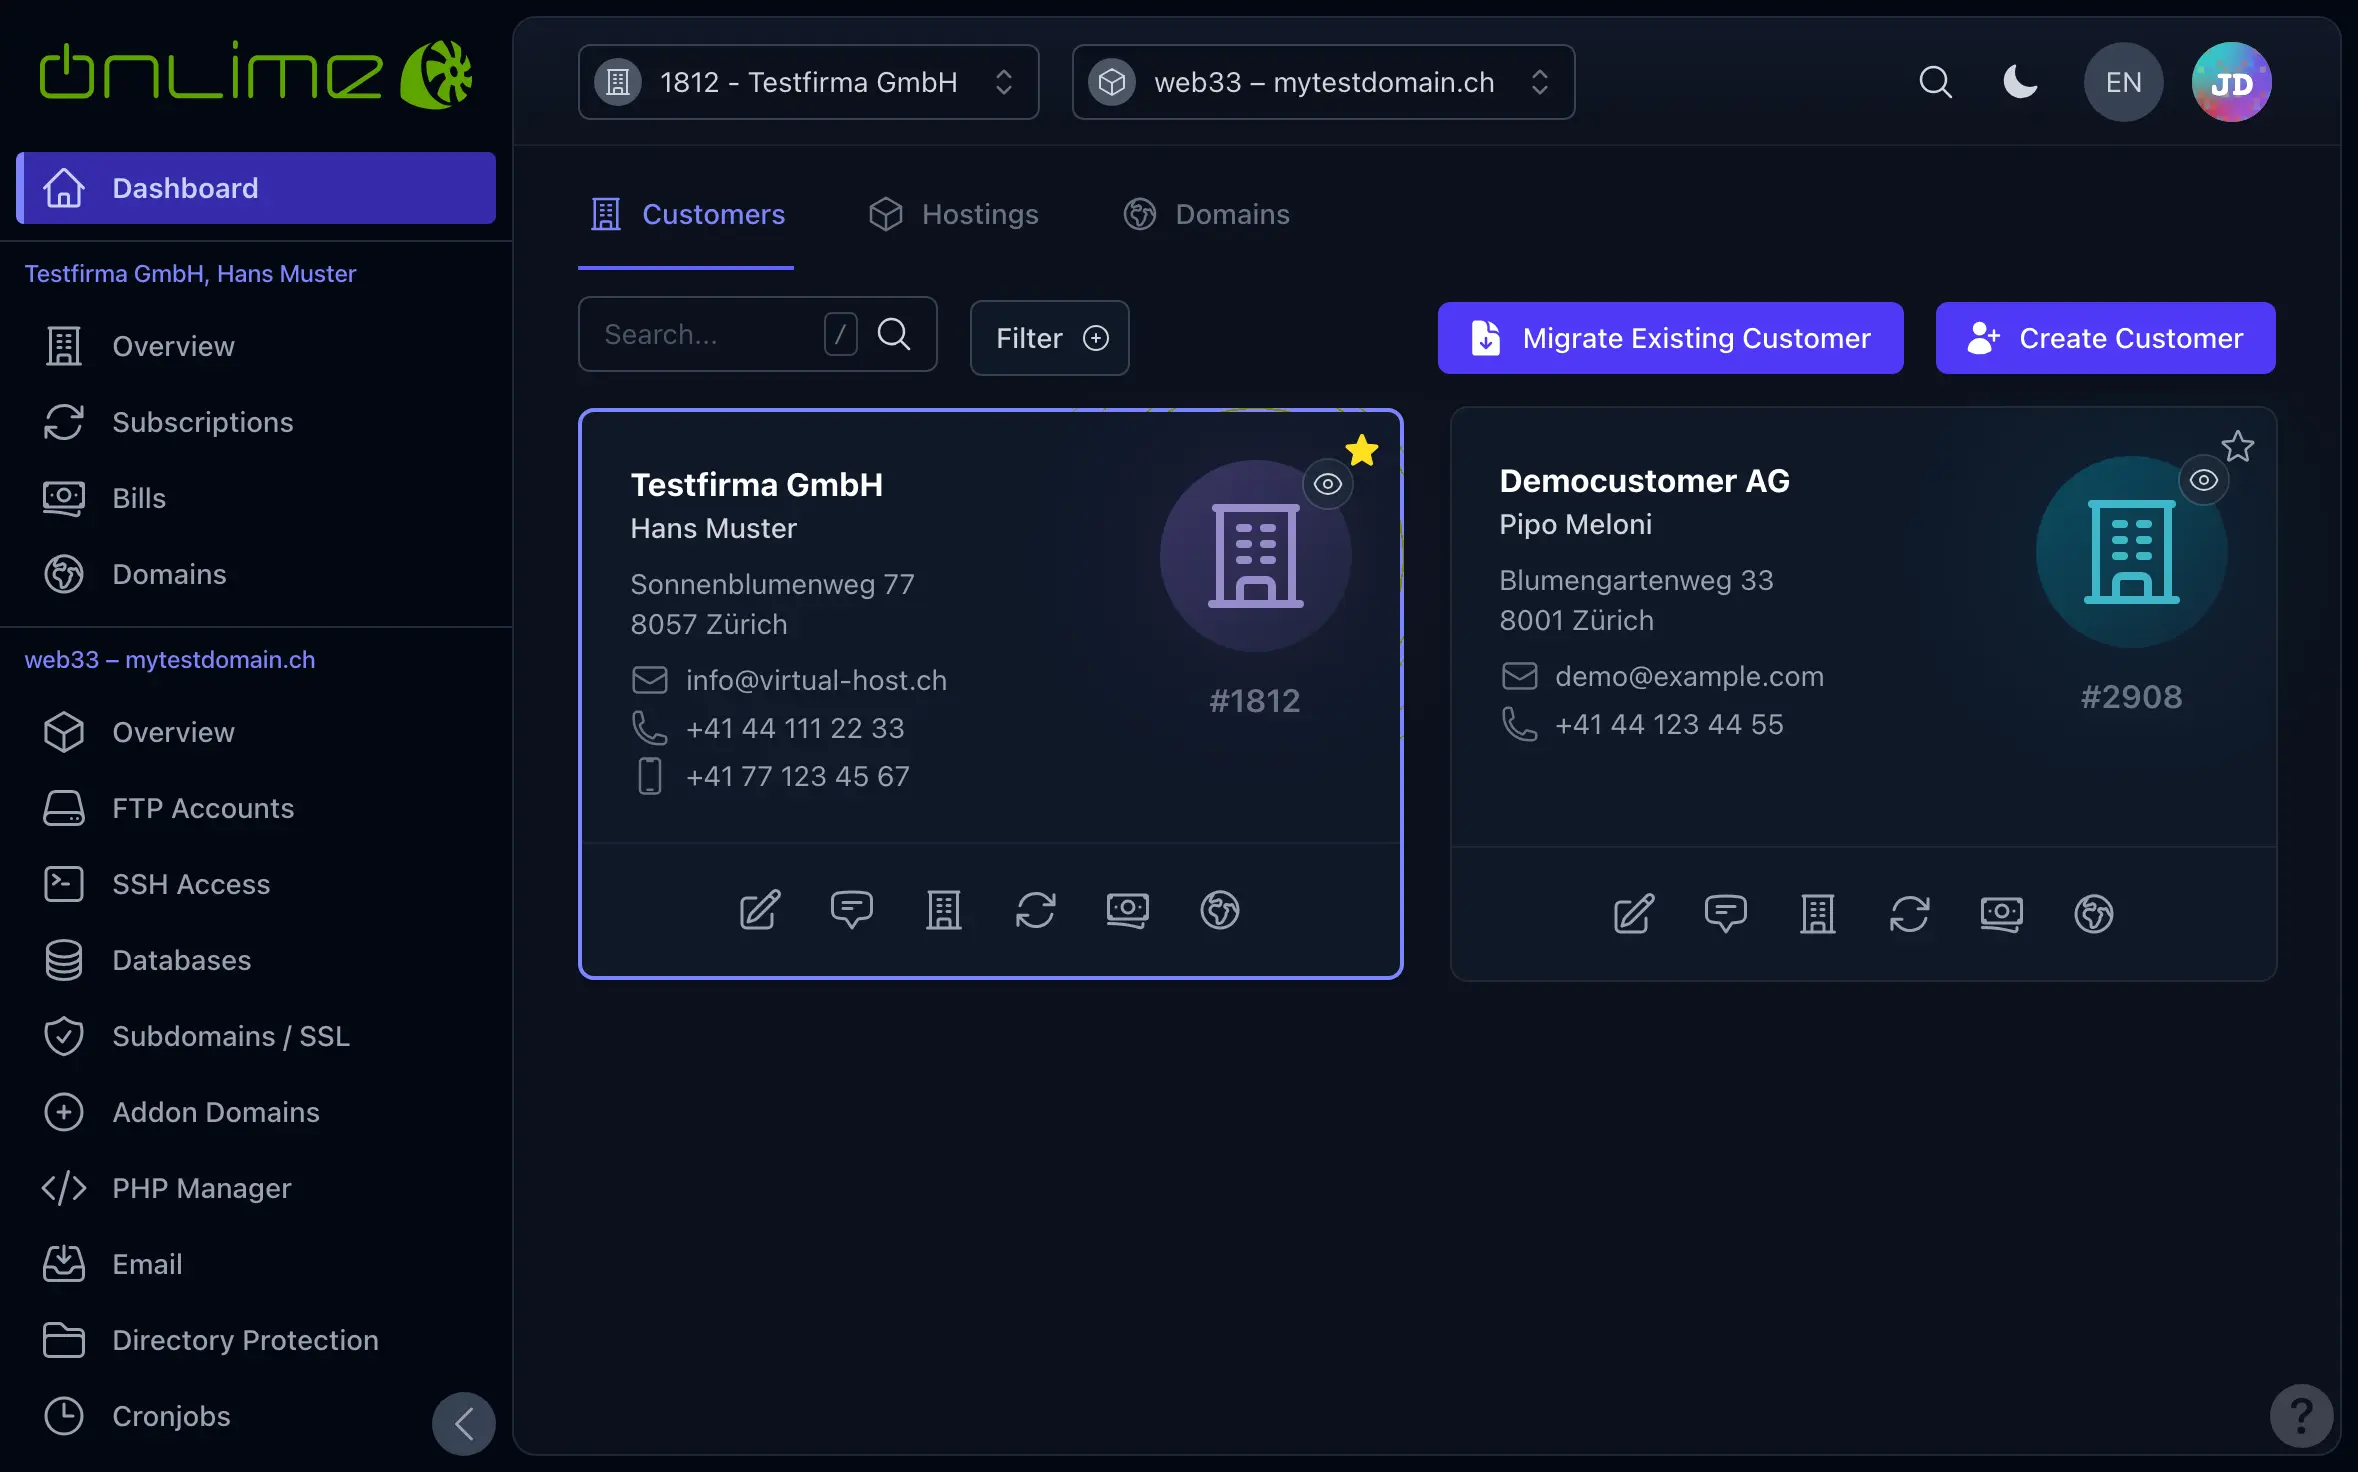
Task: Click the Testfirma GmbH building avatar
Action: 1255,556
